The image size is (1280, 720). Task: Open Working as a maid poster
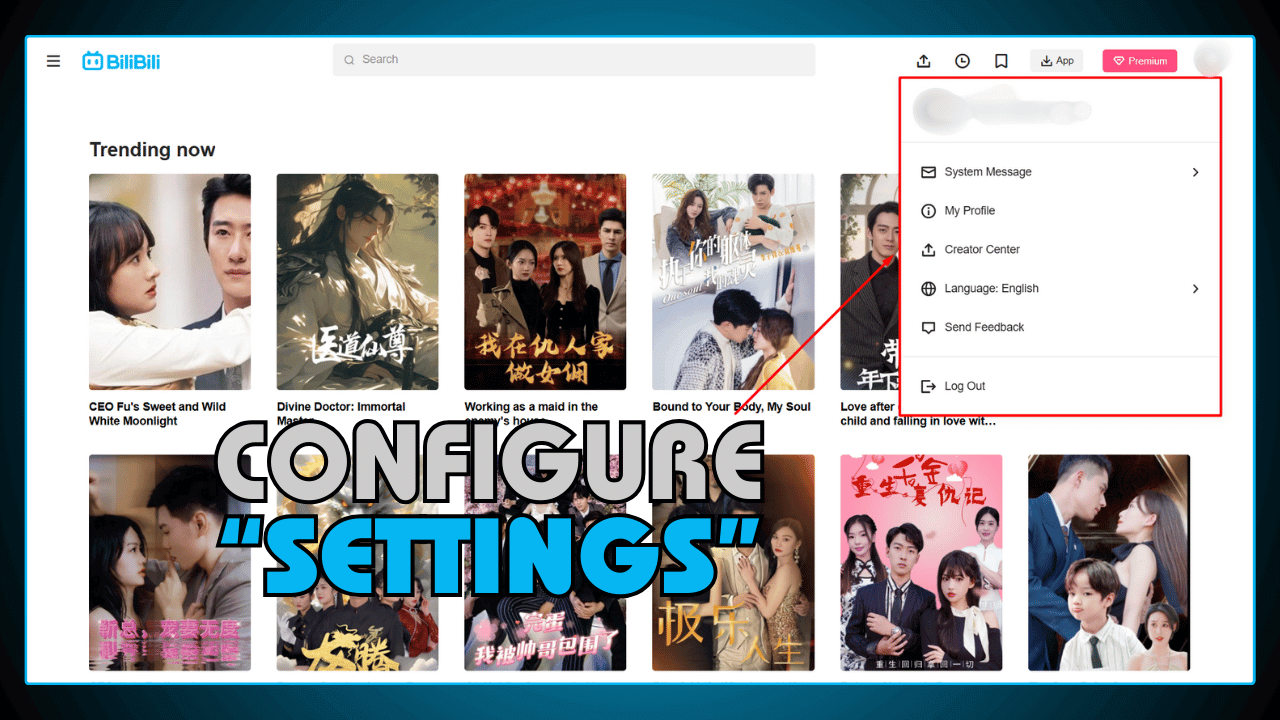(x=545, y=282)
